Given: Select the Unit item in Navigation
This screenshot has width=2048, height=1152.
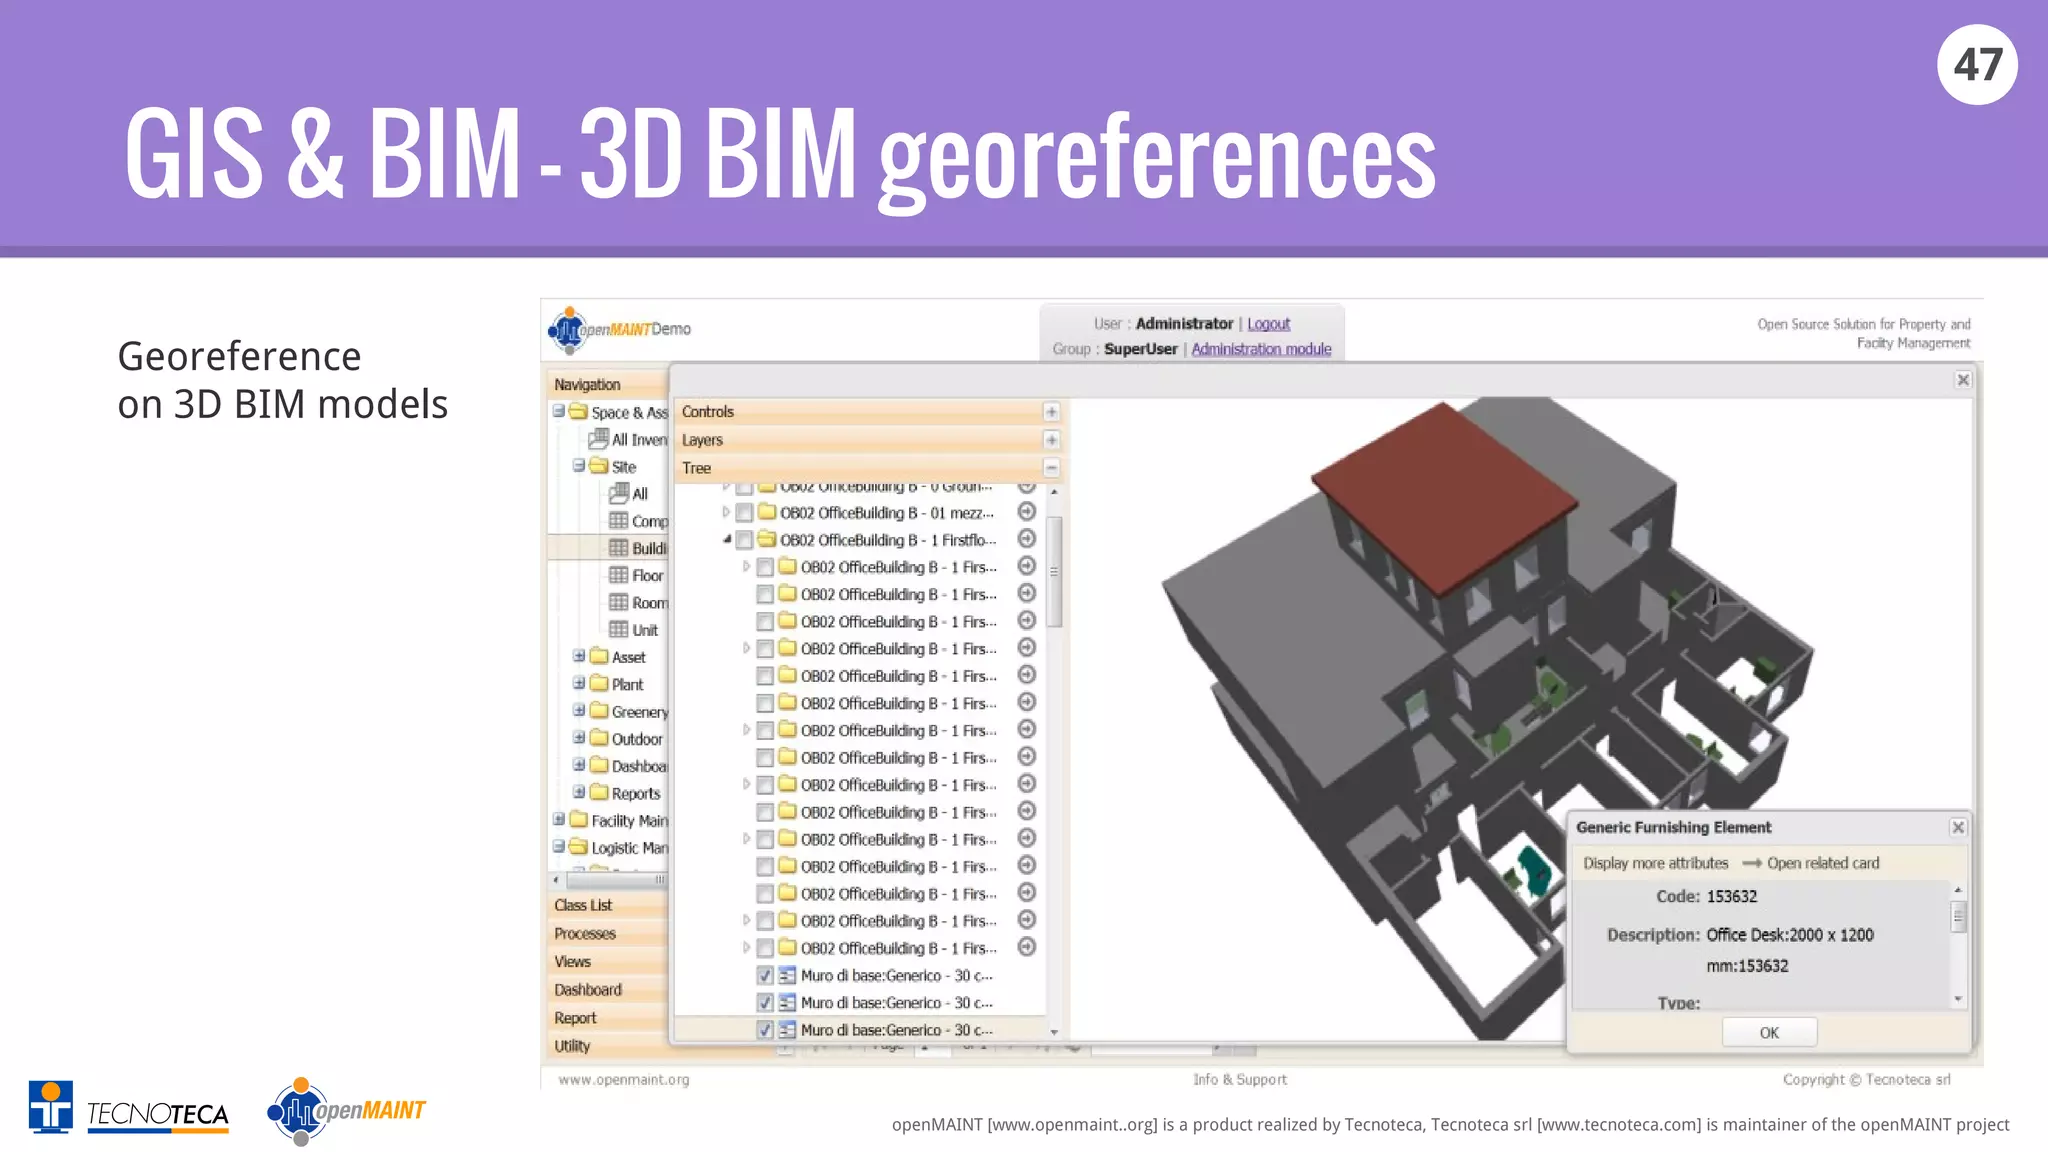Looking at the screenshot, I should point(645,630).
